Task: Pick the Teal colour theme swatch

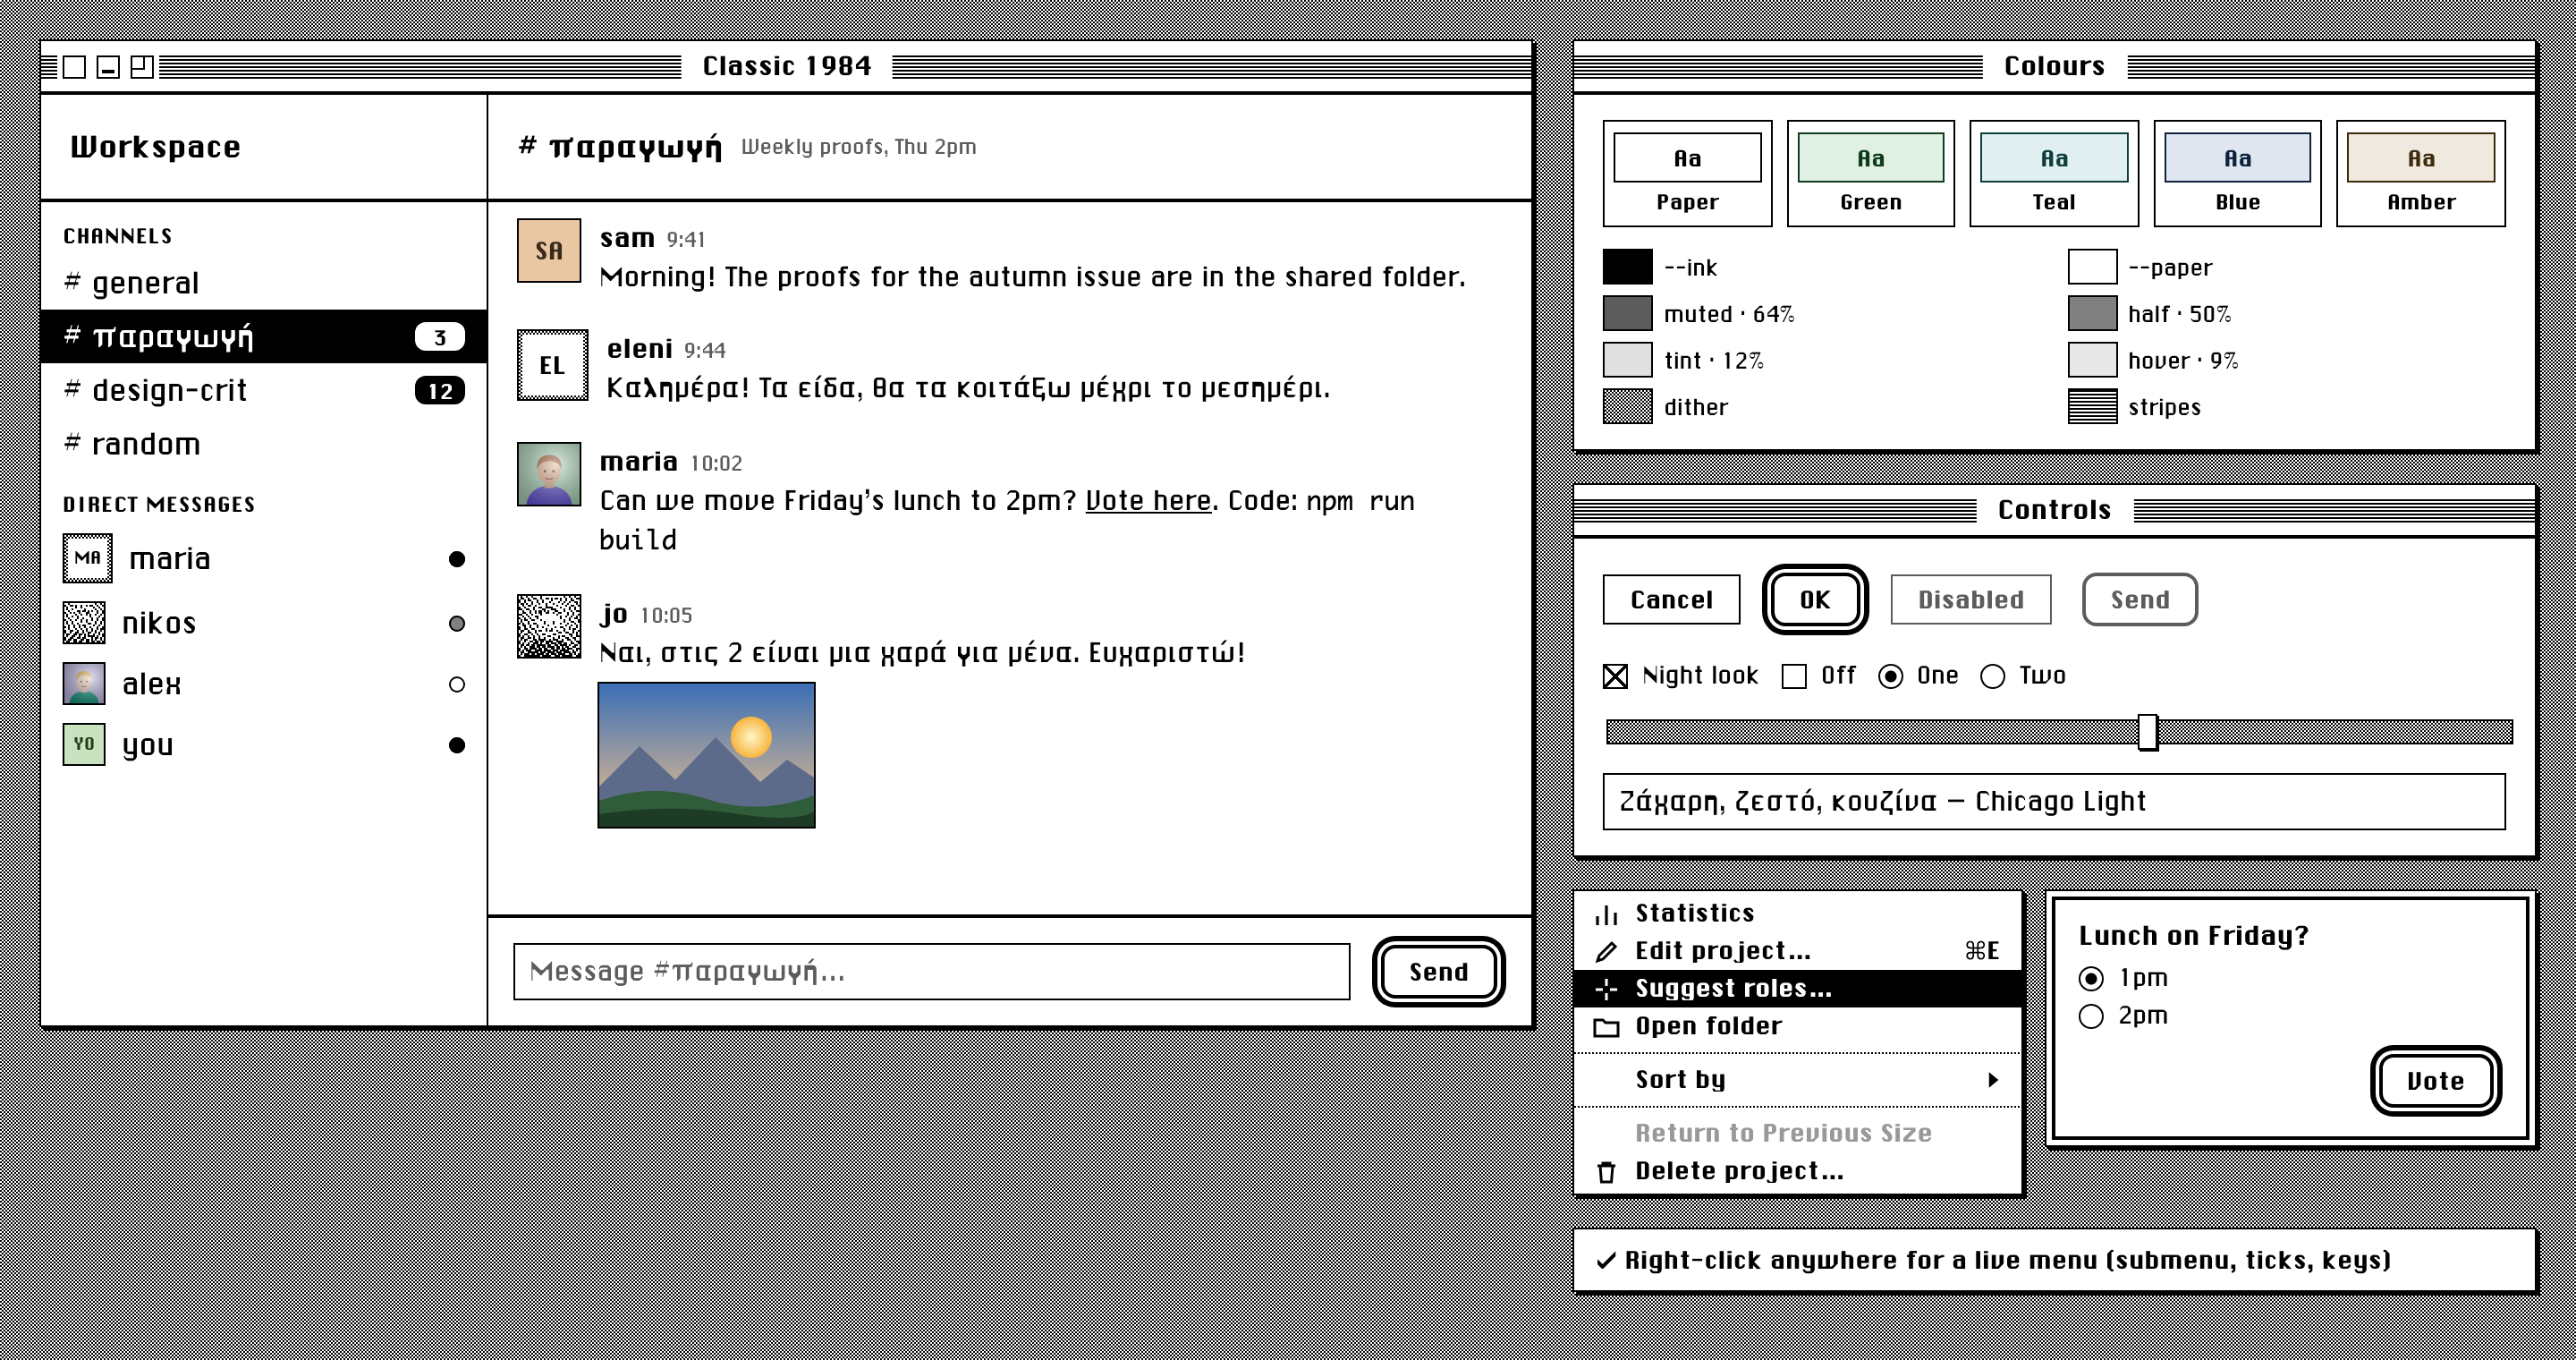Action: pos(2053,174)
